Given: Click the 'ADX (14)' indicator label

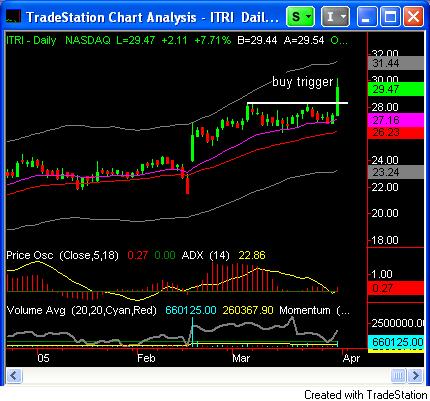Looking at the screenshot, I should (x=206, y=255).
